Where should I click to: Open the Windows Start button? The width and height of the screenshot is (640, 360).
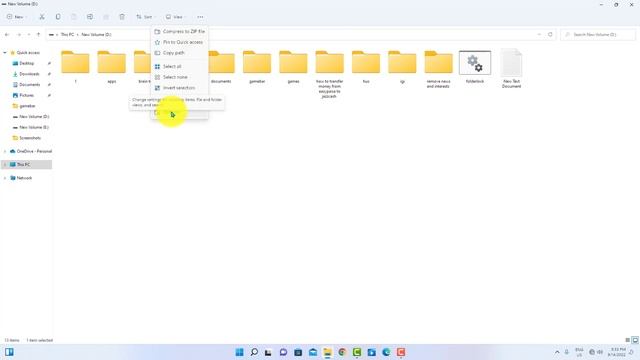tap(240, 352)
